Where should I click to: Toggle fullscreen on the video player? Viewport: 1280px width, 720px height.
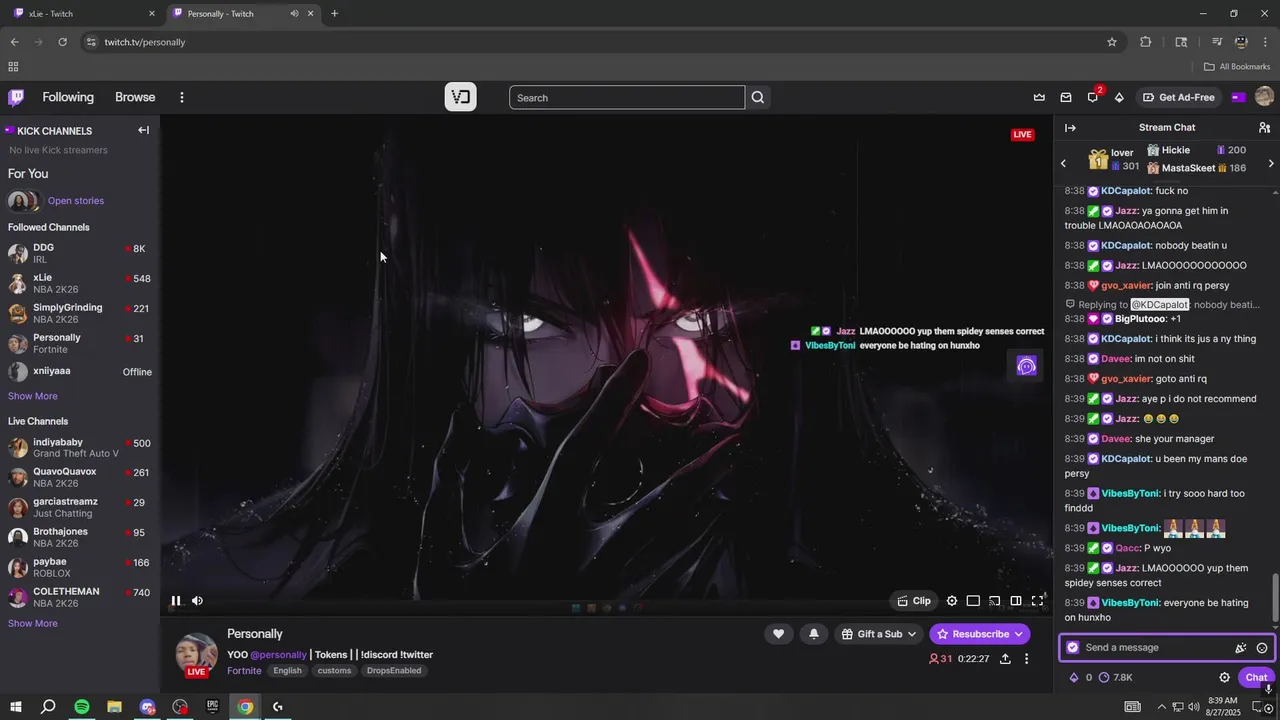pyautogui.click(x=1038, y=601)
